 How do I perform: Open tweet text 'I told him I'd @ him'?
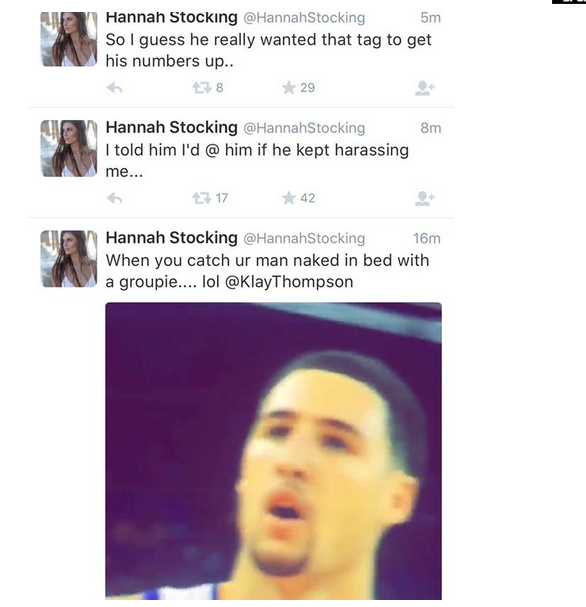coord(257,161)
